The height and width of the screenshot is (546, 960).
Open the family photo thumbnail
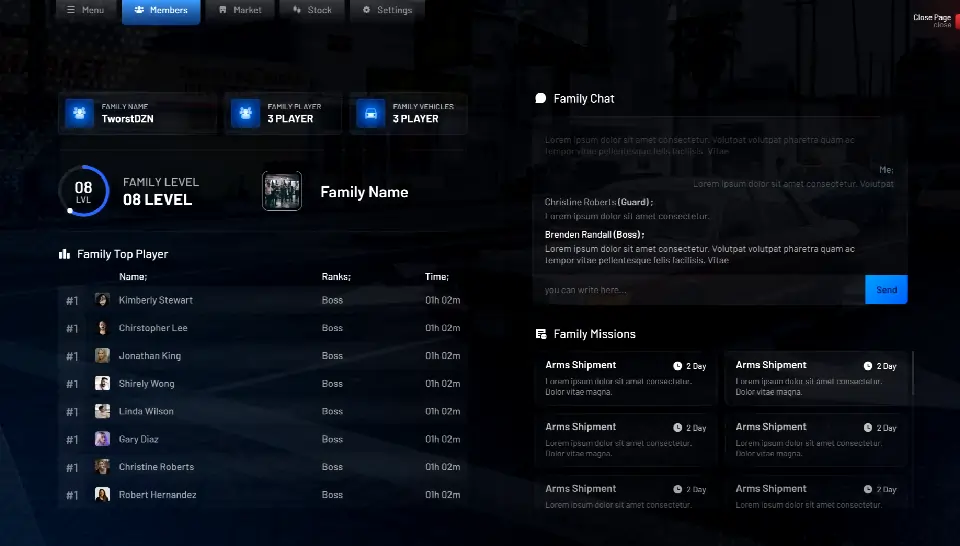(282, 191)
